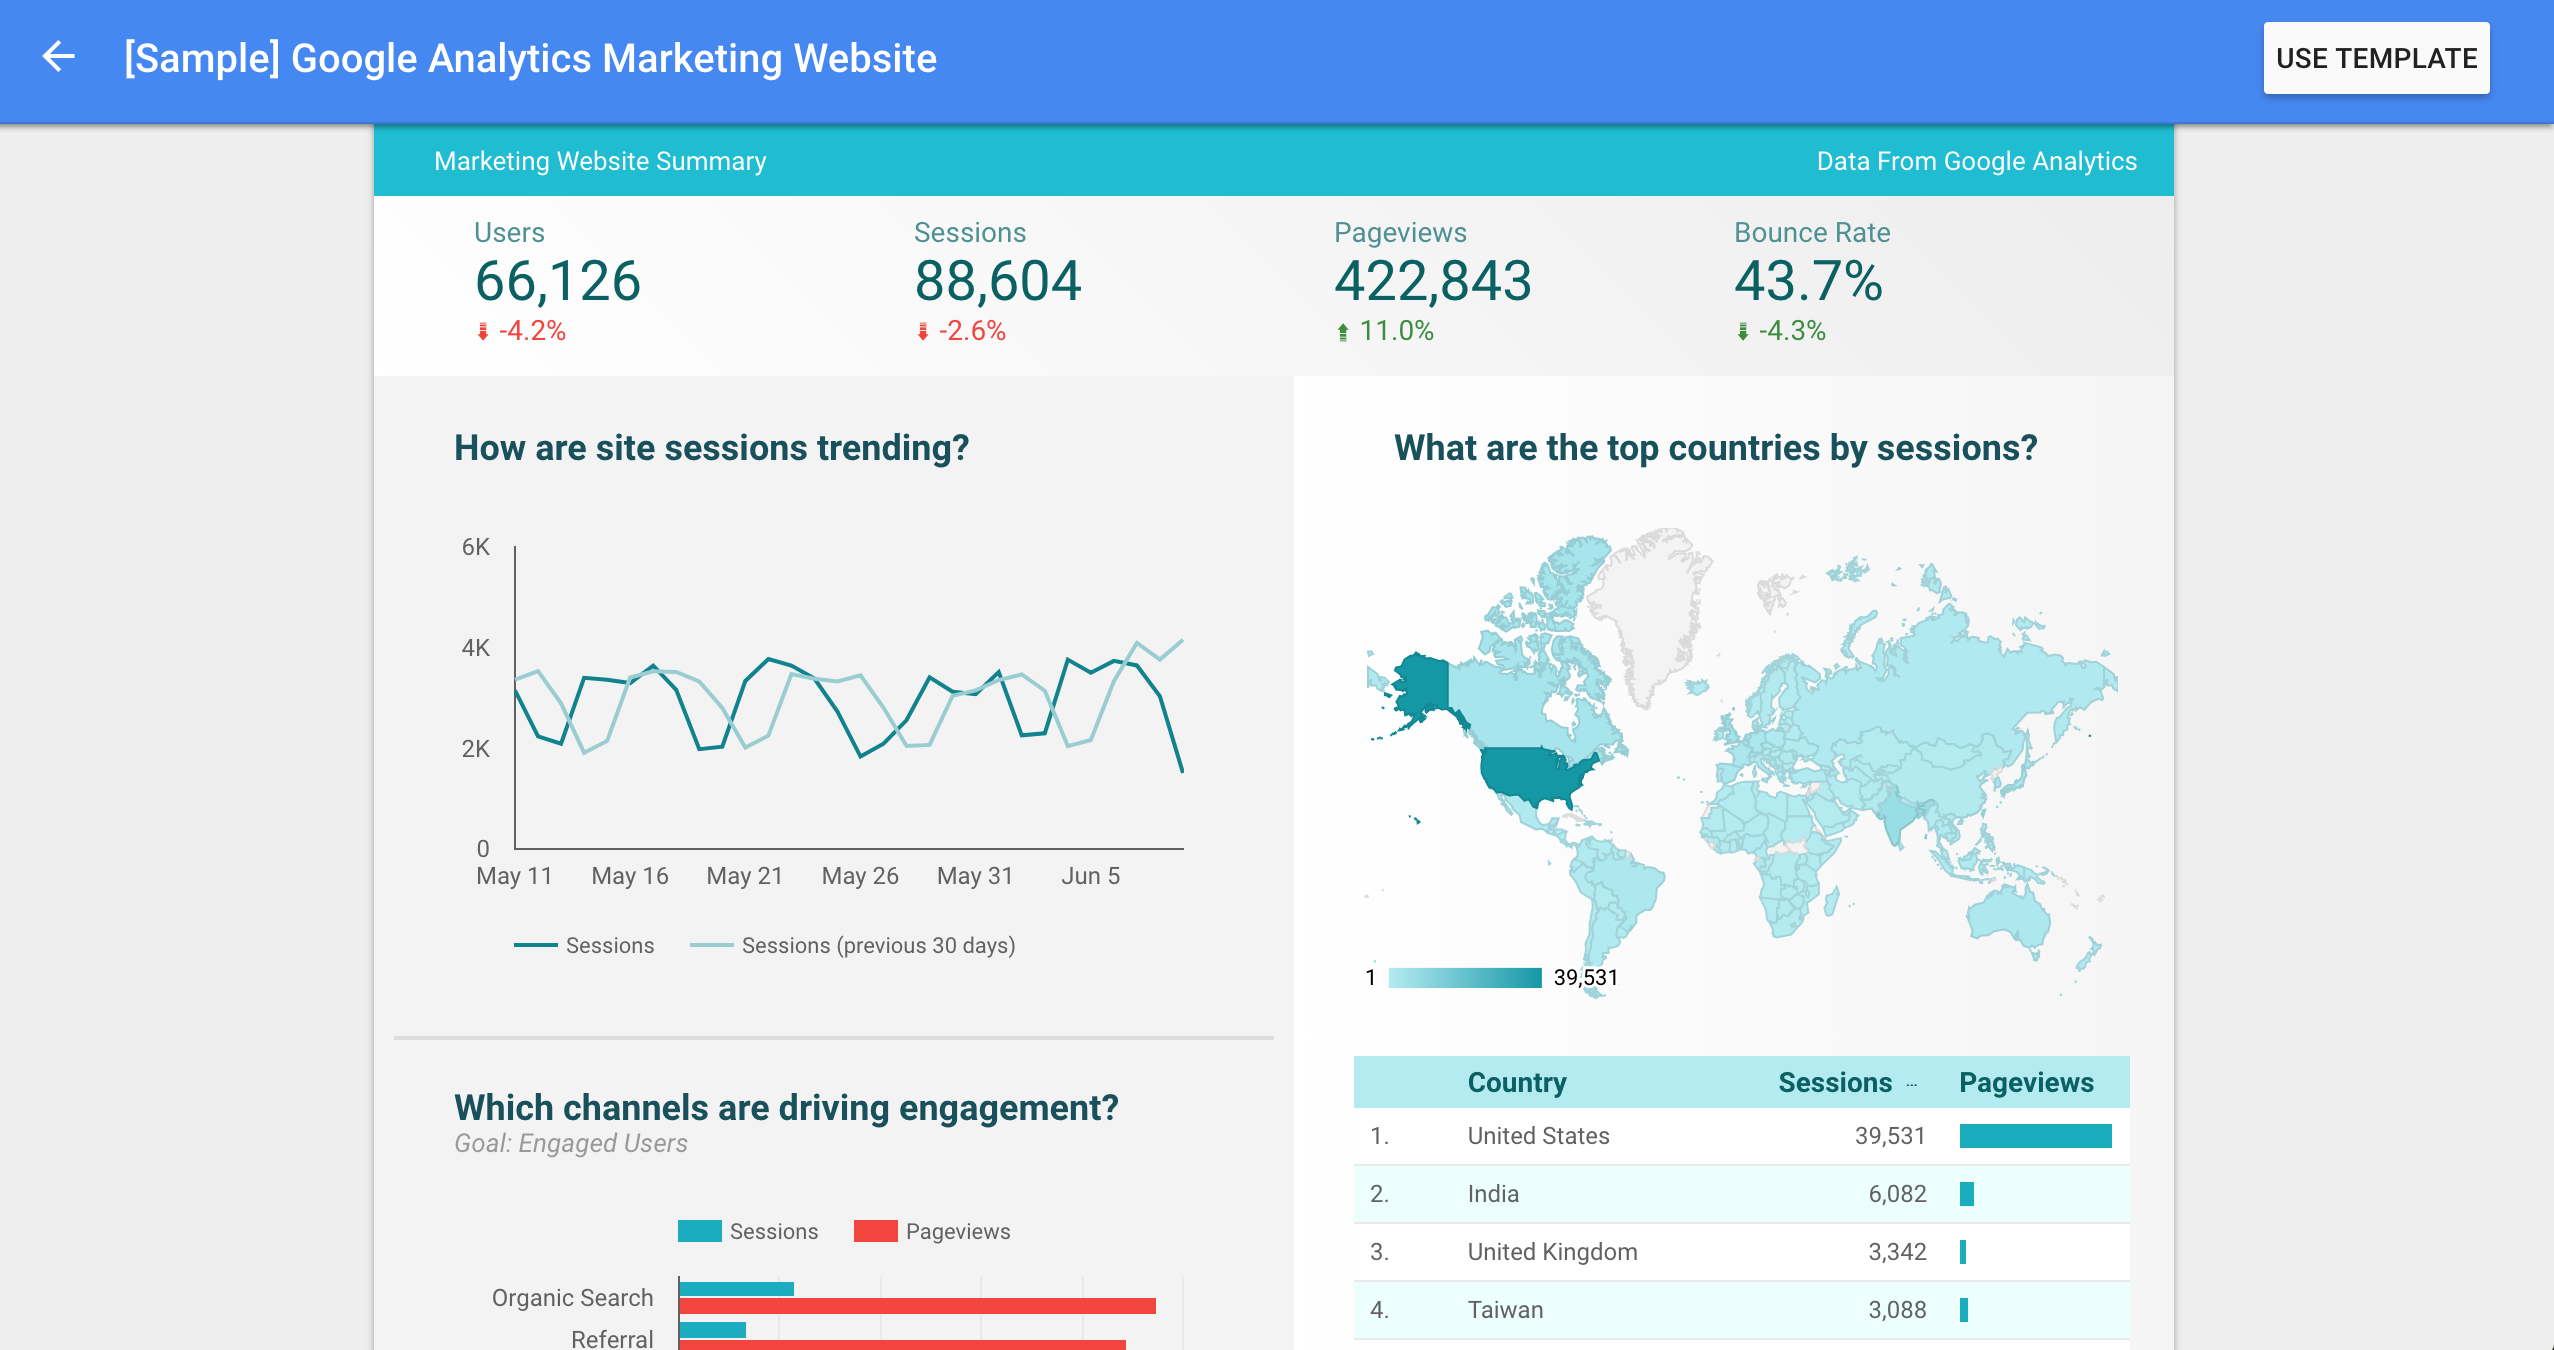Click Data From Google Analytics text
Screen dimensions: 2554x1350
pos(1976,161)
